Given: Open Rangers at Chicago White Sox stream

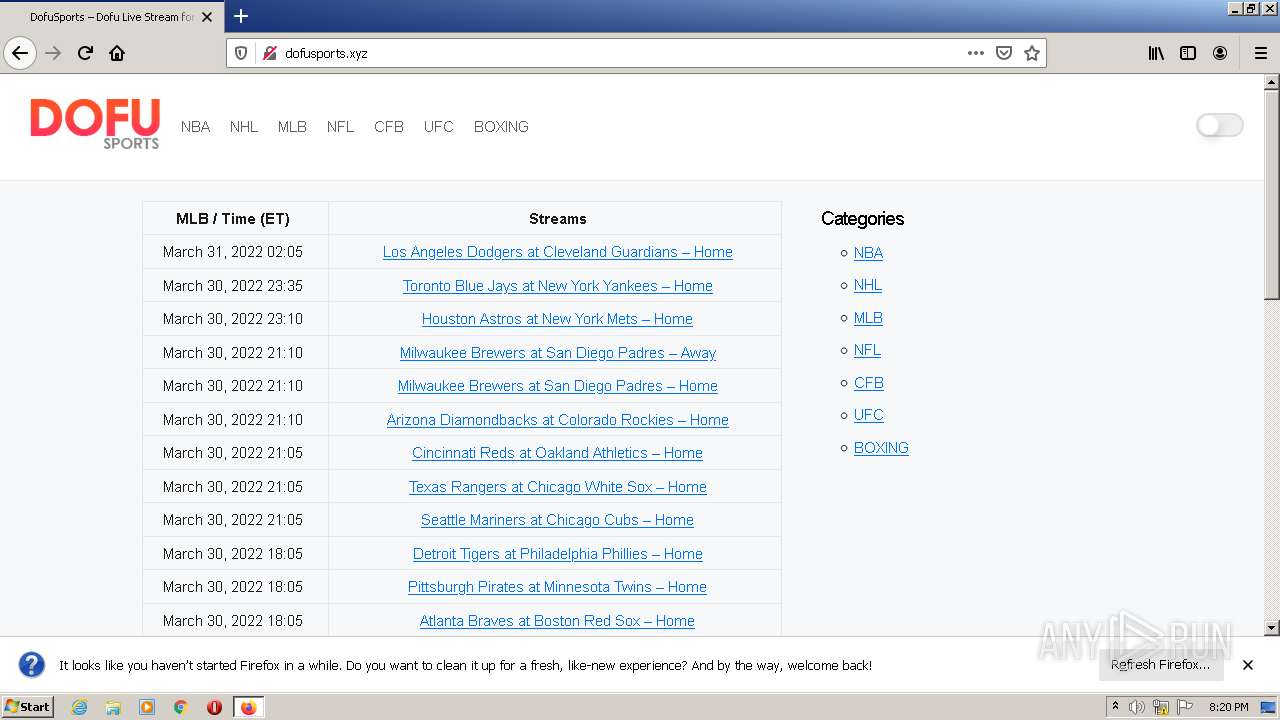Looking at the screenshot, I should pyautogui.click(x=557, y=487).
